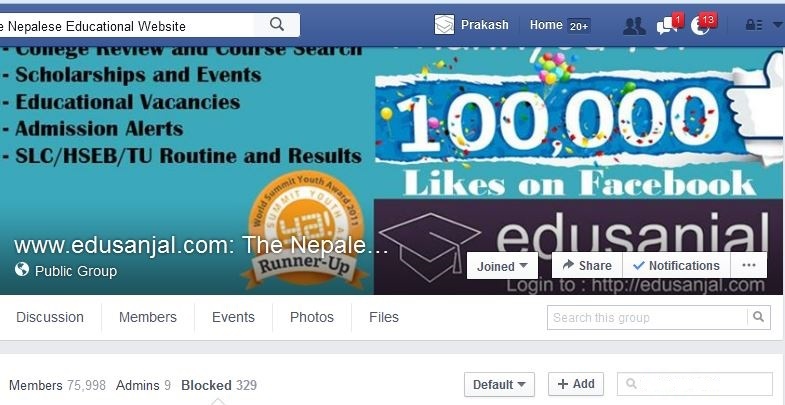This screenshot has height=405, width=785.
Task: Open the account menu arrow at top right
Action: (776, 25)
